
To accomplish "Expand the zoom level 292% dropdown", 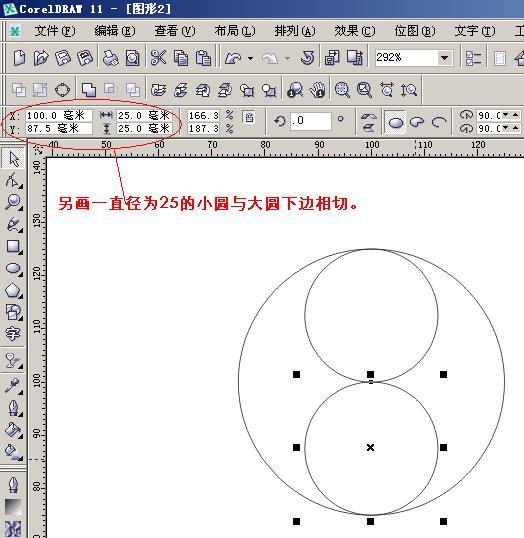I will 444,57.
